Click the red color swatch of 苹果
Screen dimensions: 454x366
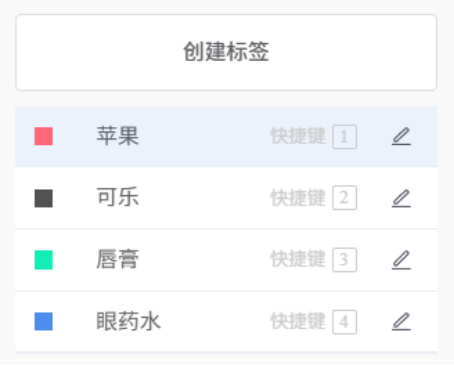(x=44, y=136)
